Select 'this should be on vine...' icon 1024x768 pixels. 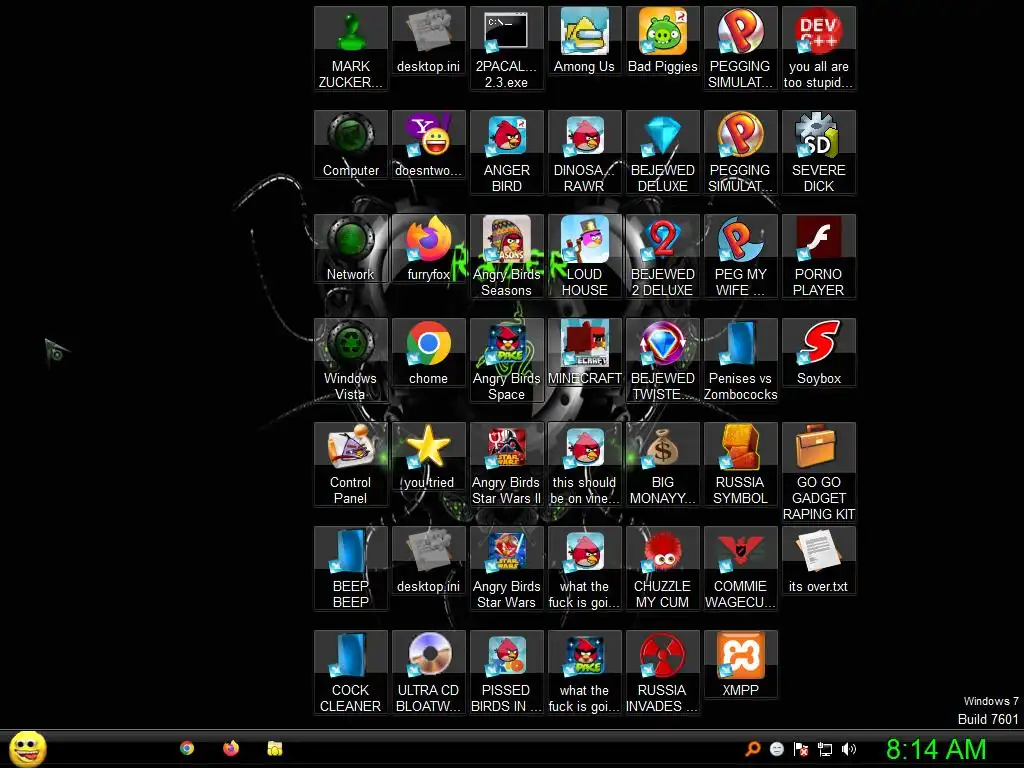584,464
